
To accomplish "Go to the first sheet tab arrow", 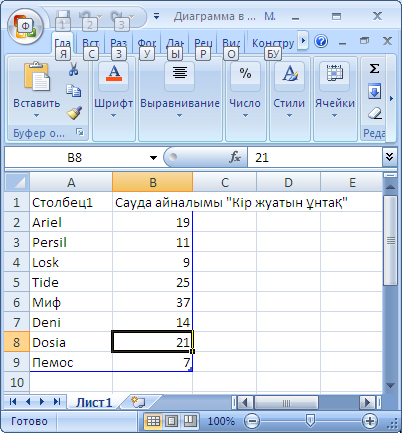I will (x=13, y=401).
